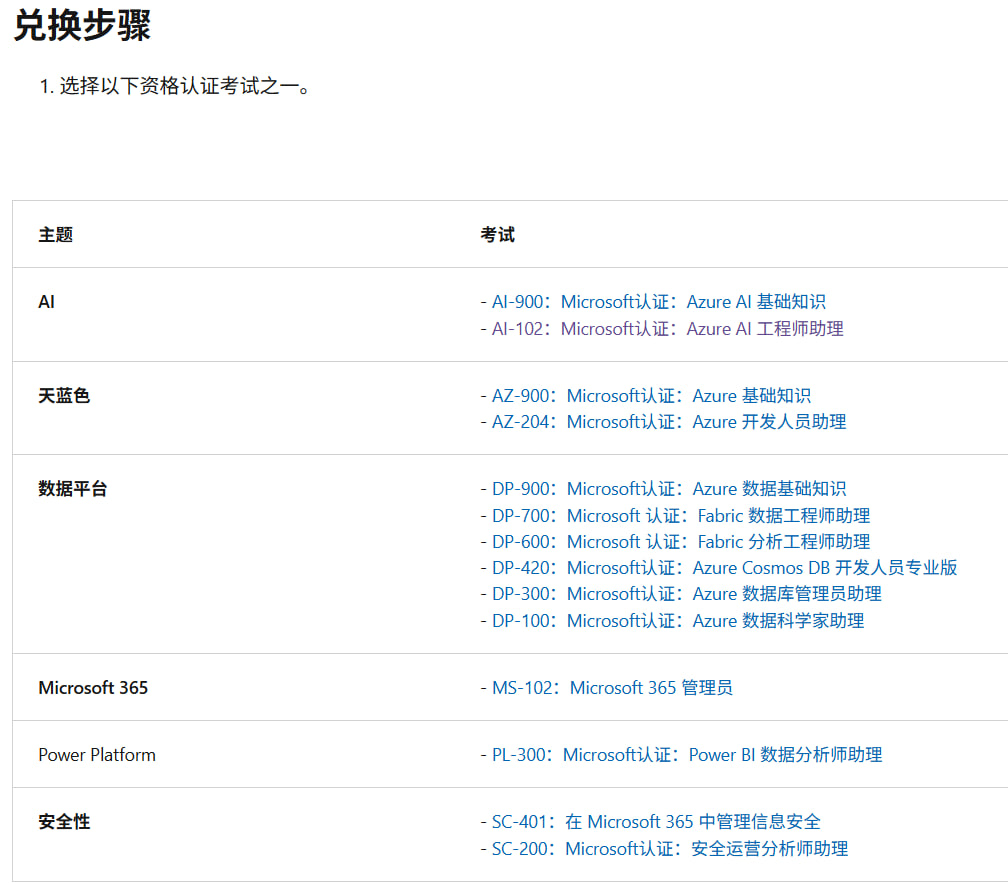
Task: Click the SC-401 Microsoft 365 信息安全 link
Action: click(x=655, y=822)
